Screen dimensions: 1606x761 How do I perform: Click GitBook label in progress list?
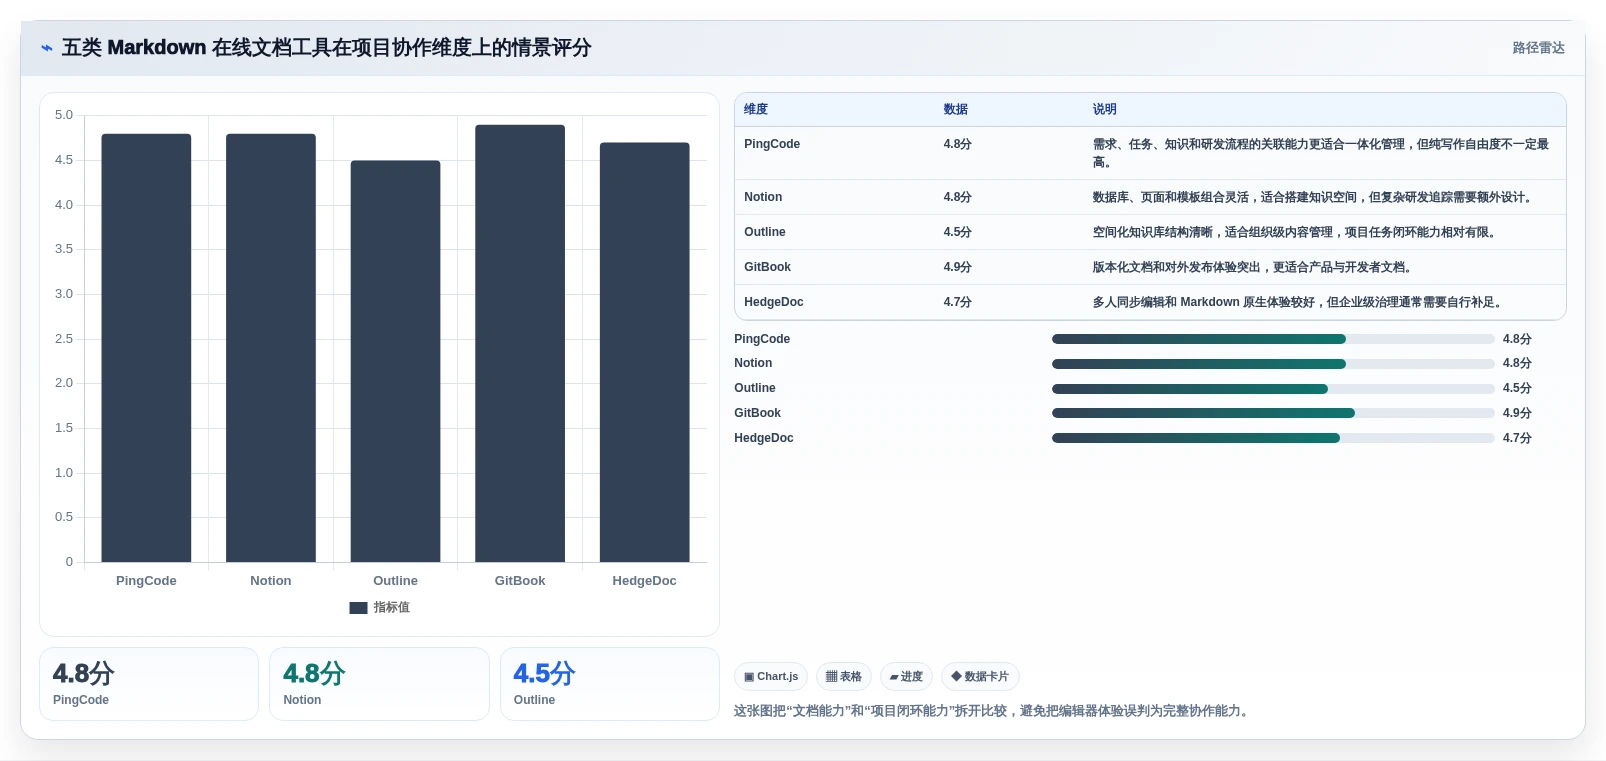pyautogui.click(x=757, y=413)
